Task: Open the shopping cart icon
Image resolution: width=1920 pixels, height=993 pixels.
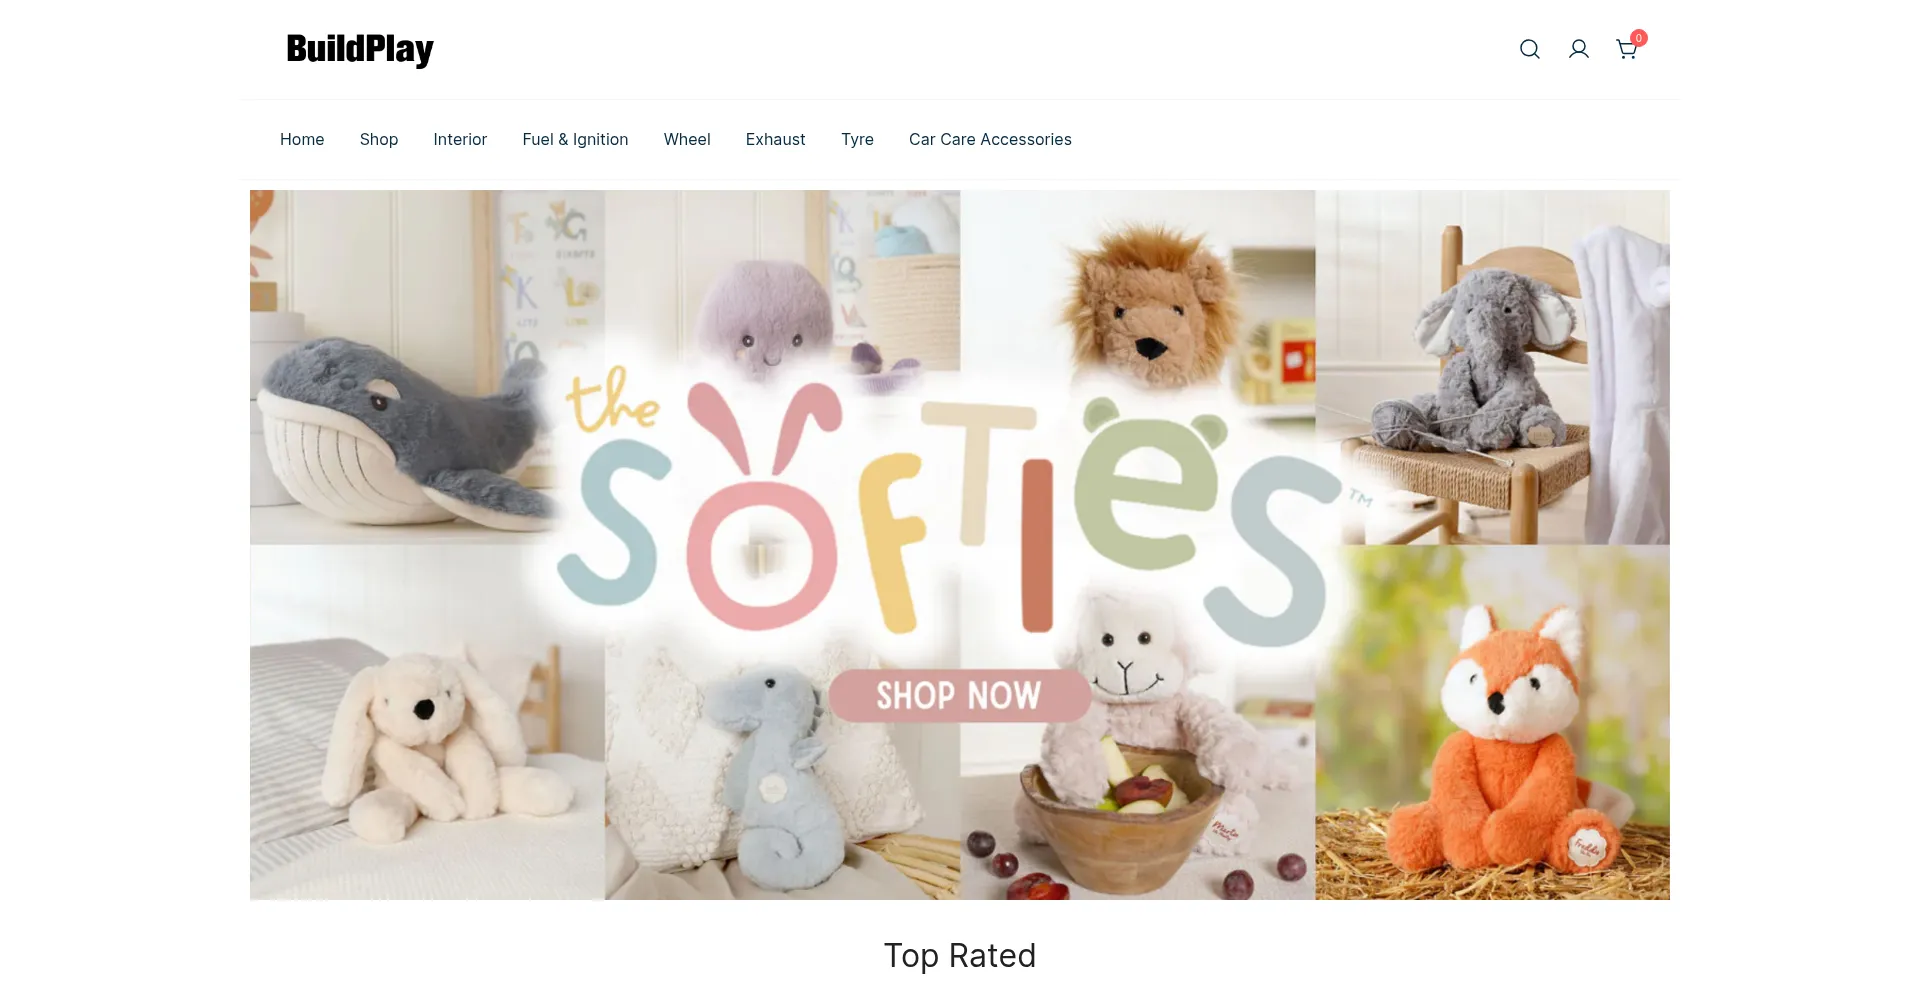Action: 1626,50
